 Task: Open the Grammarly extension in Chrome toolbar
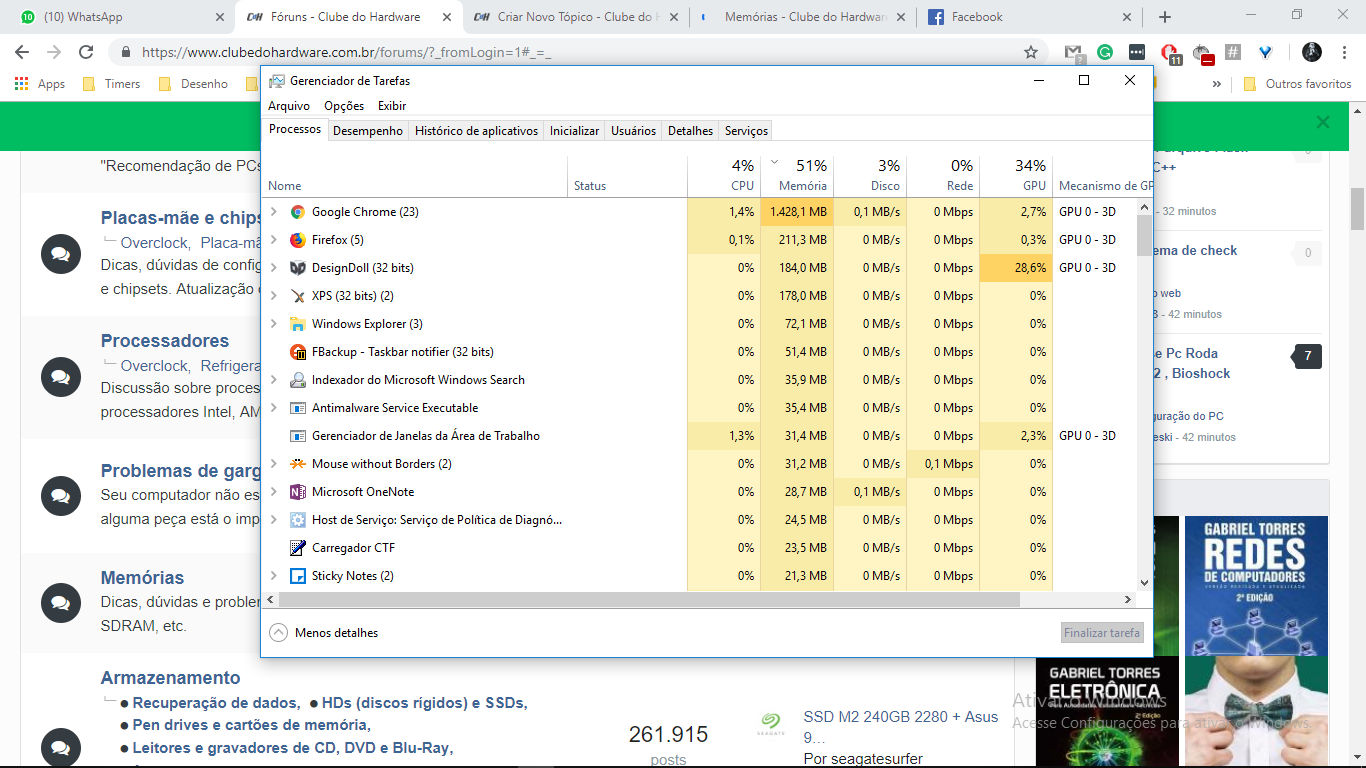pos(1105,52)
